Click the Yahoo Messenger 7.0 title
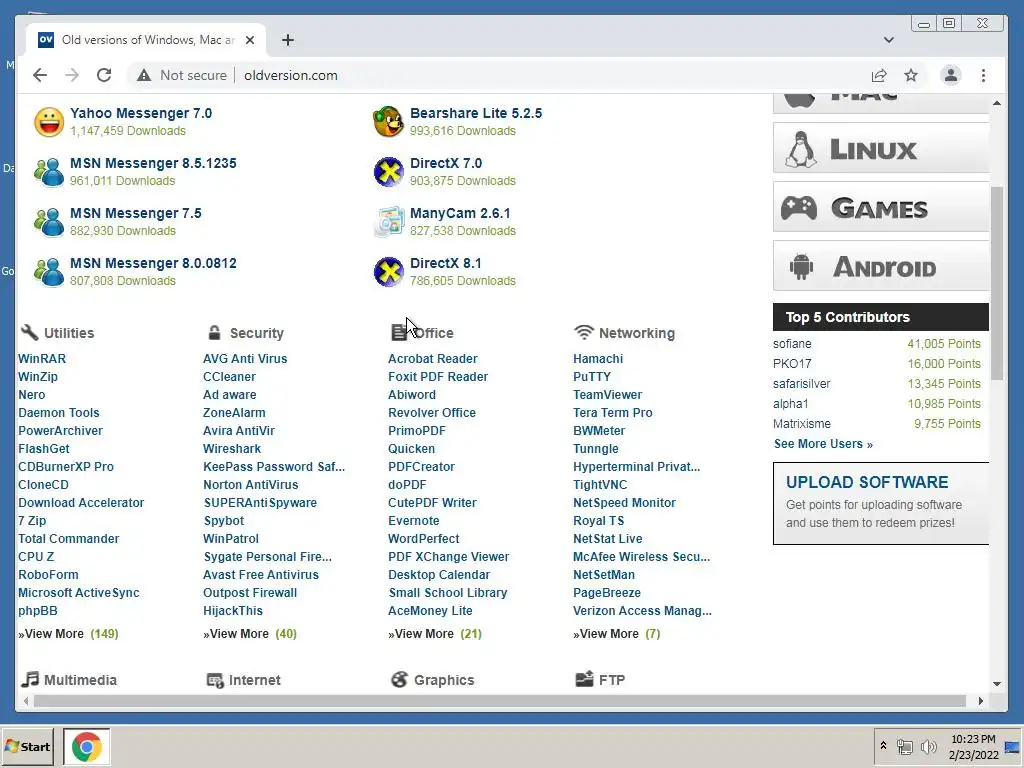 141,113
